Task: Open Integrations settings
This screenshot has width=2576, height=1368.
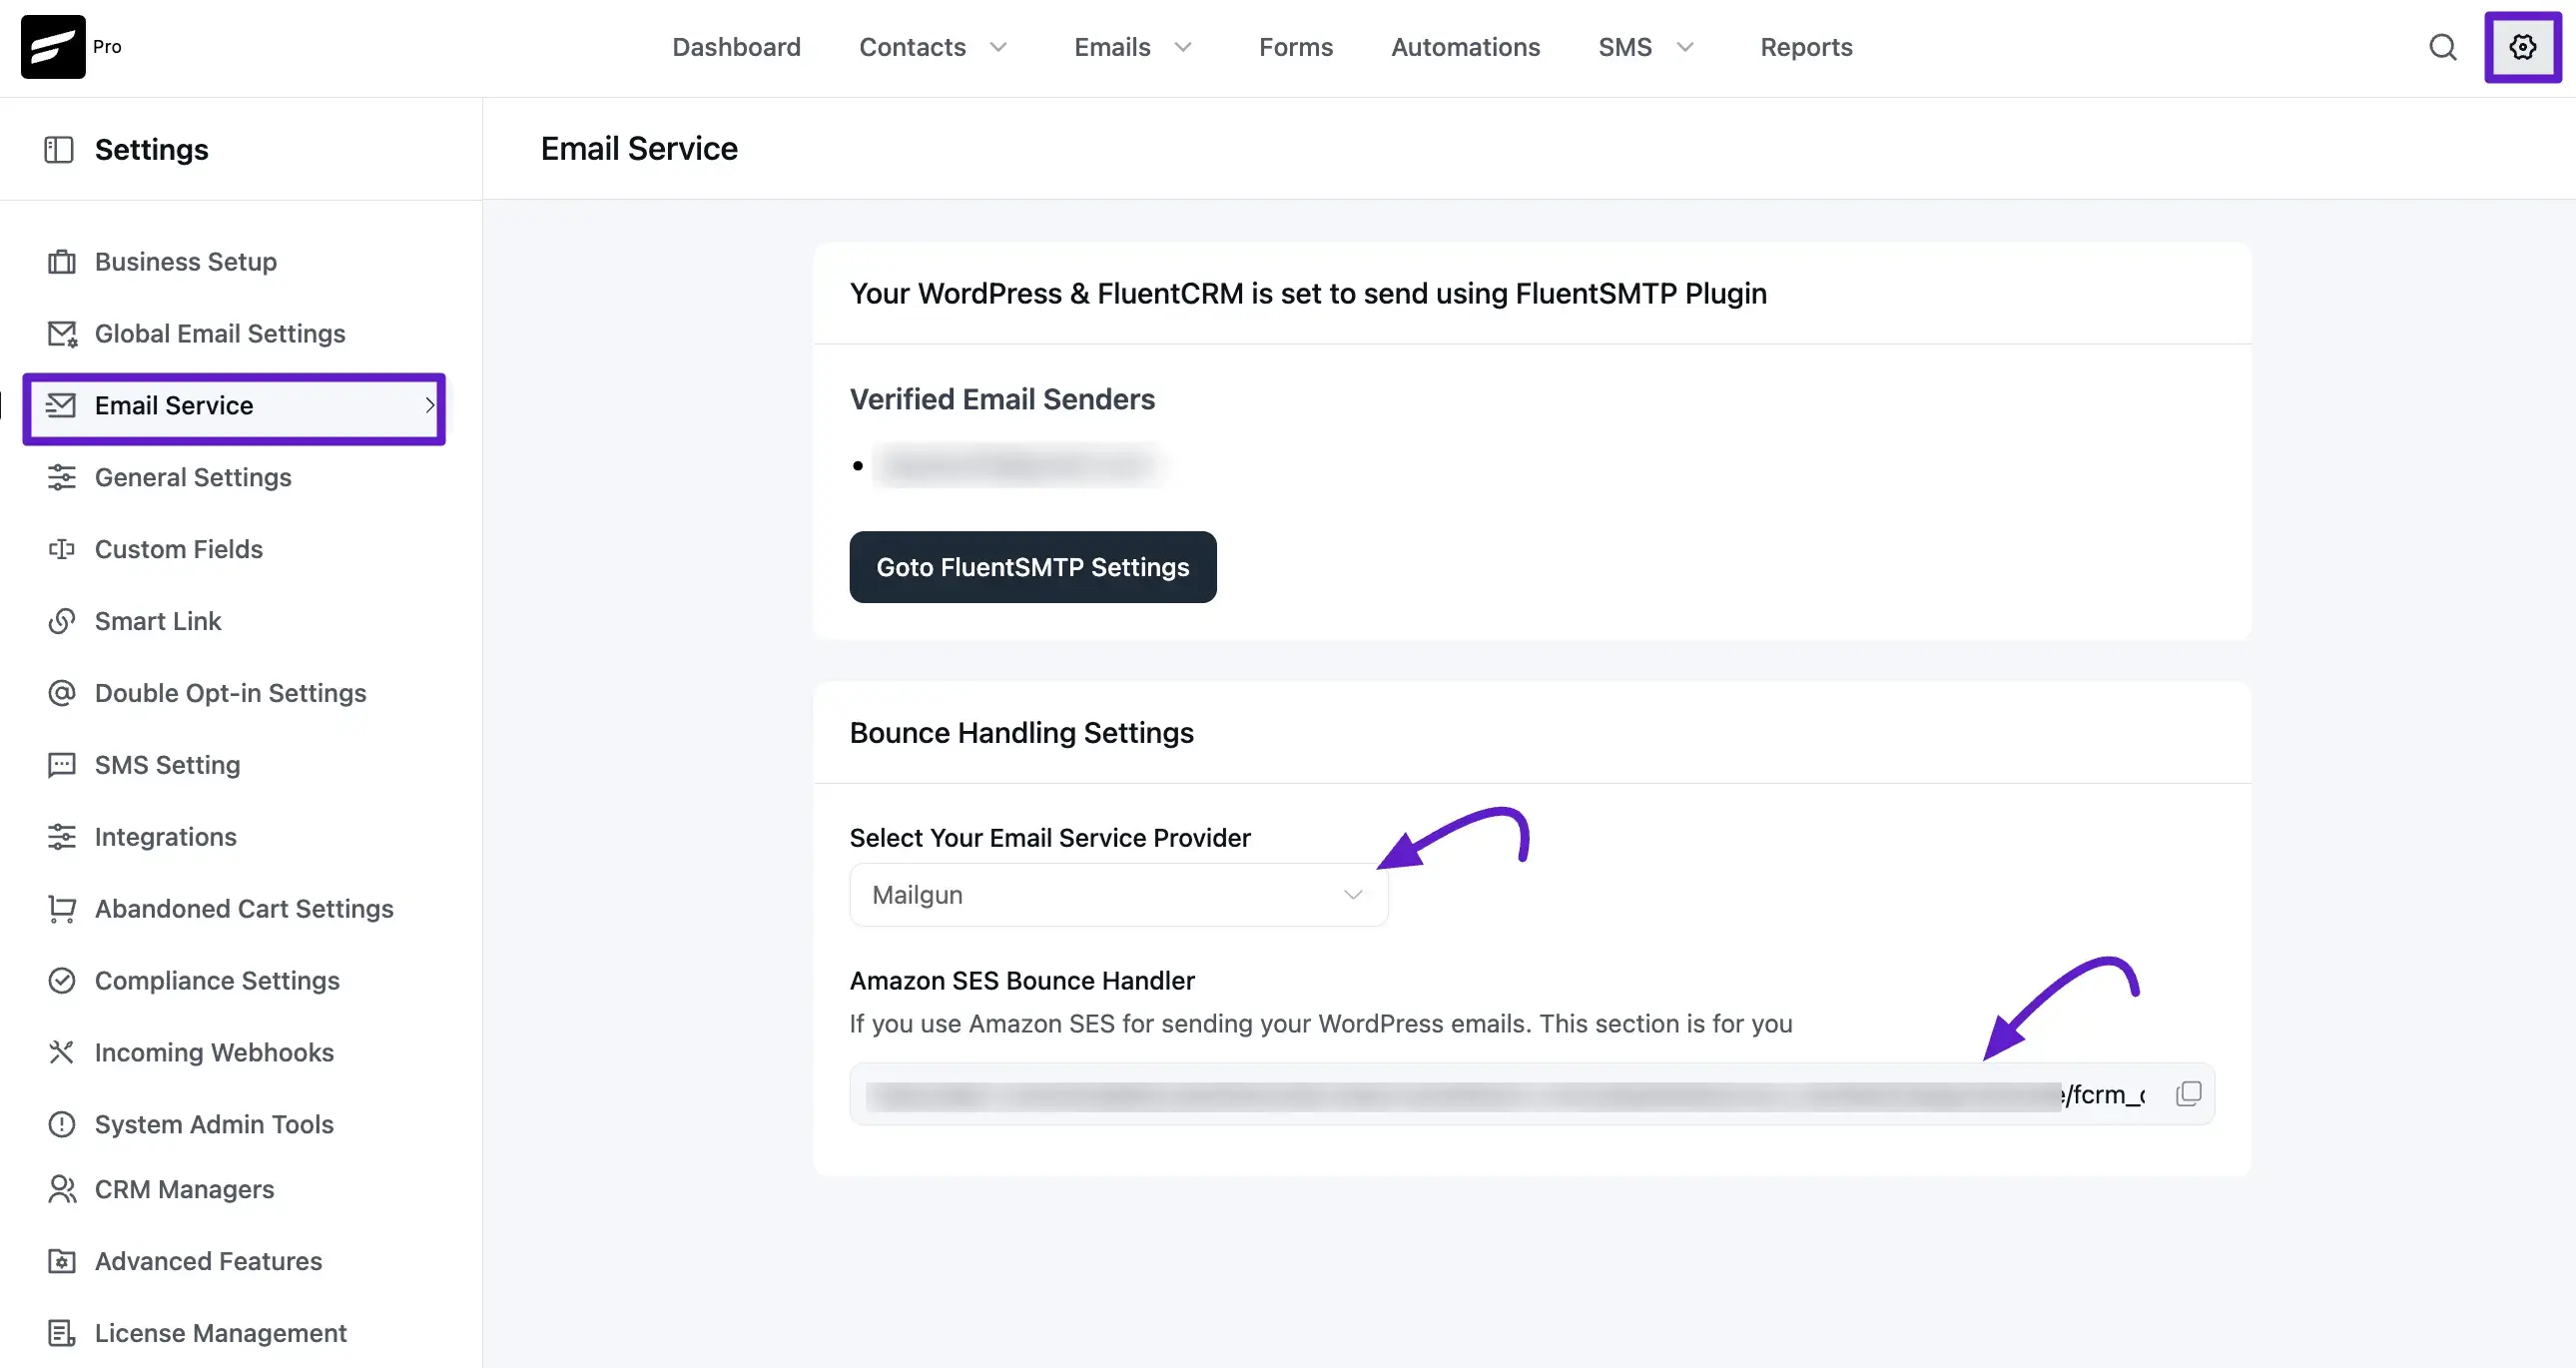Action: [166, 837]
